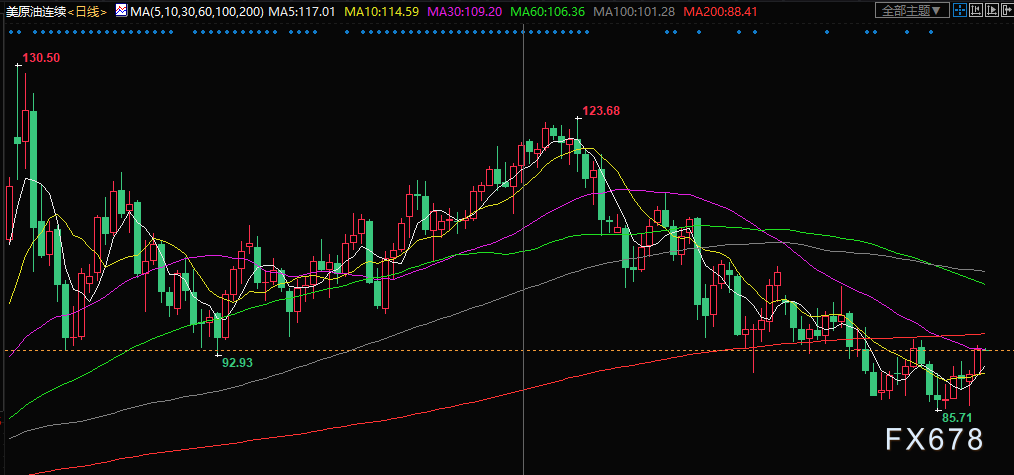This screenshot has width=1014, height=475.
Task: Open the 全部主题 theme dropdown
Action: (912, 10)
